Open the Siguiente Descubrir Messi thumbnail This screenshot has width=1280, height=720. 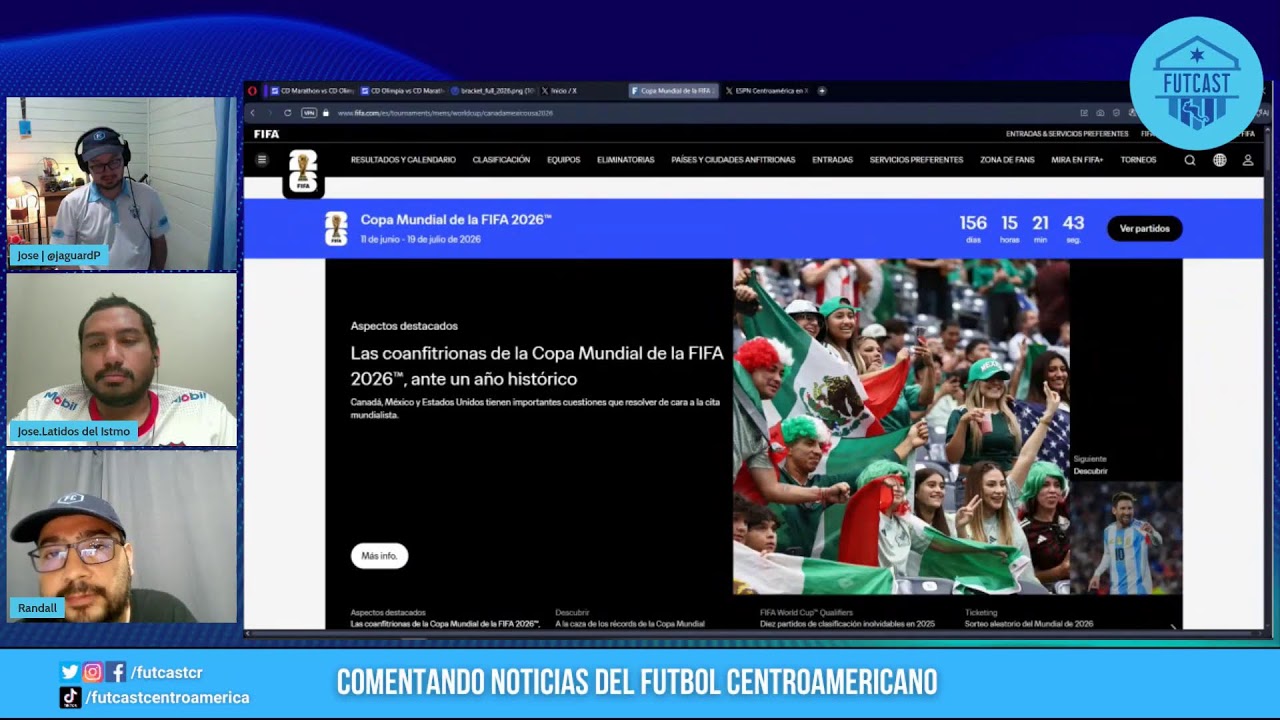(1126, 538)
